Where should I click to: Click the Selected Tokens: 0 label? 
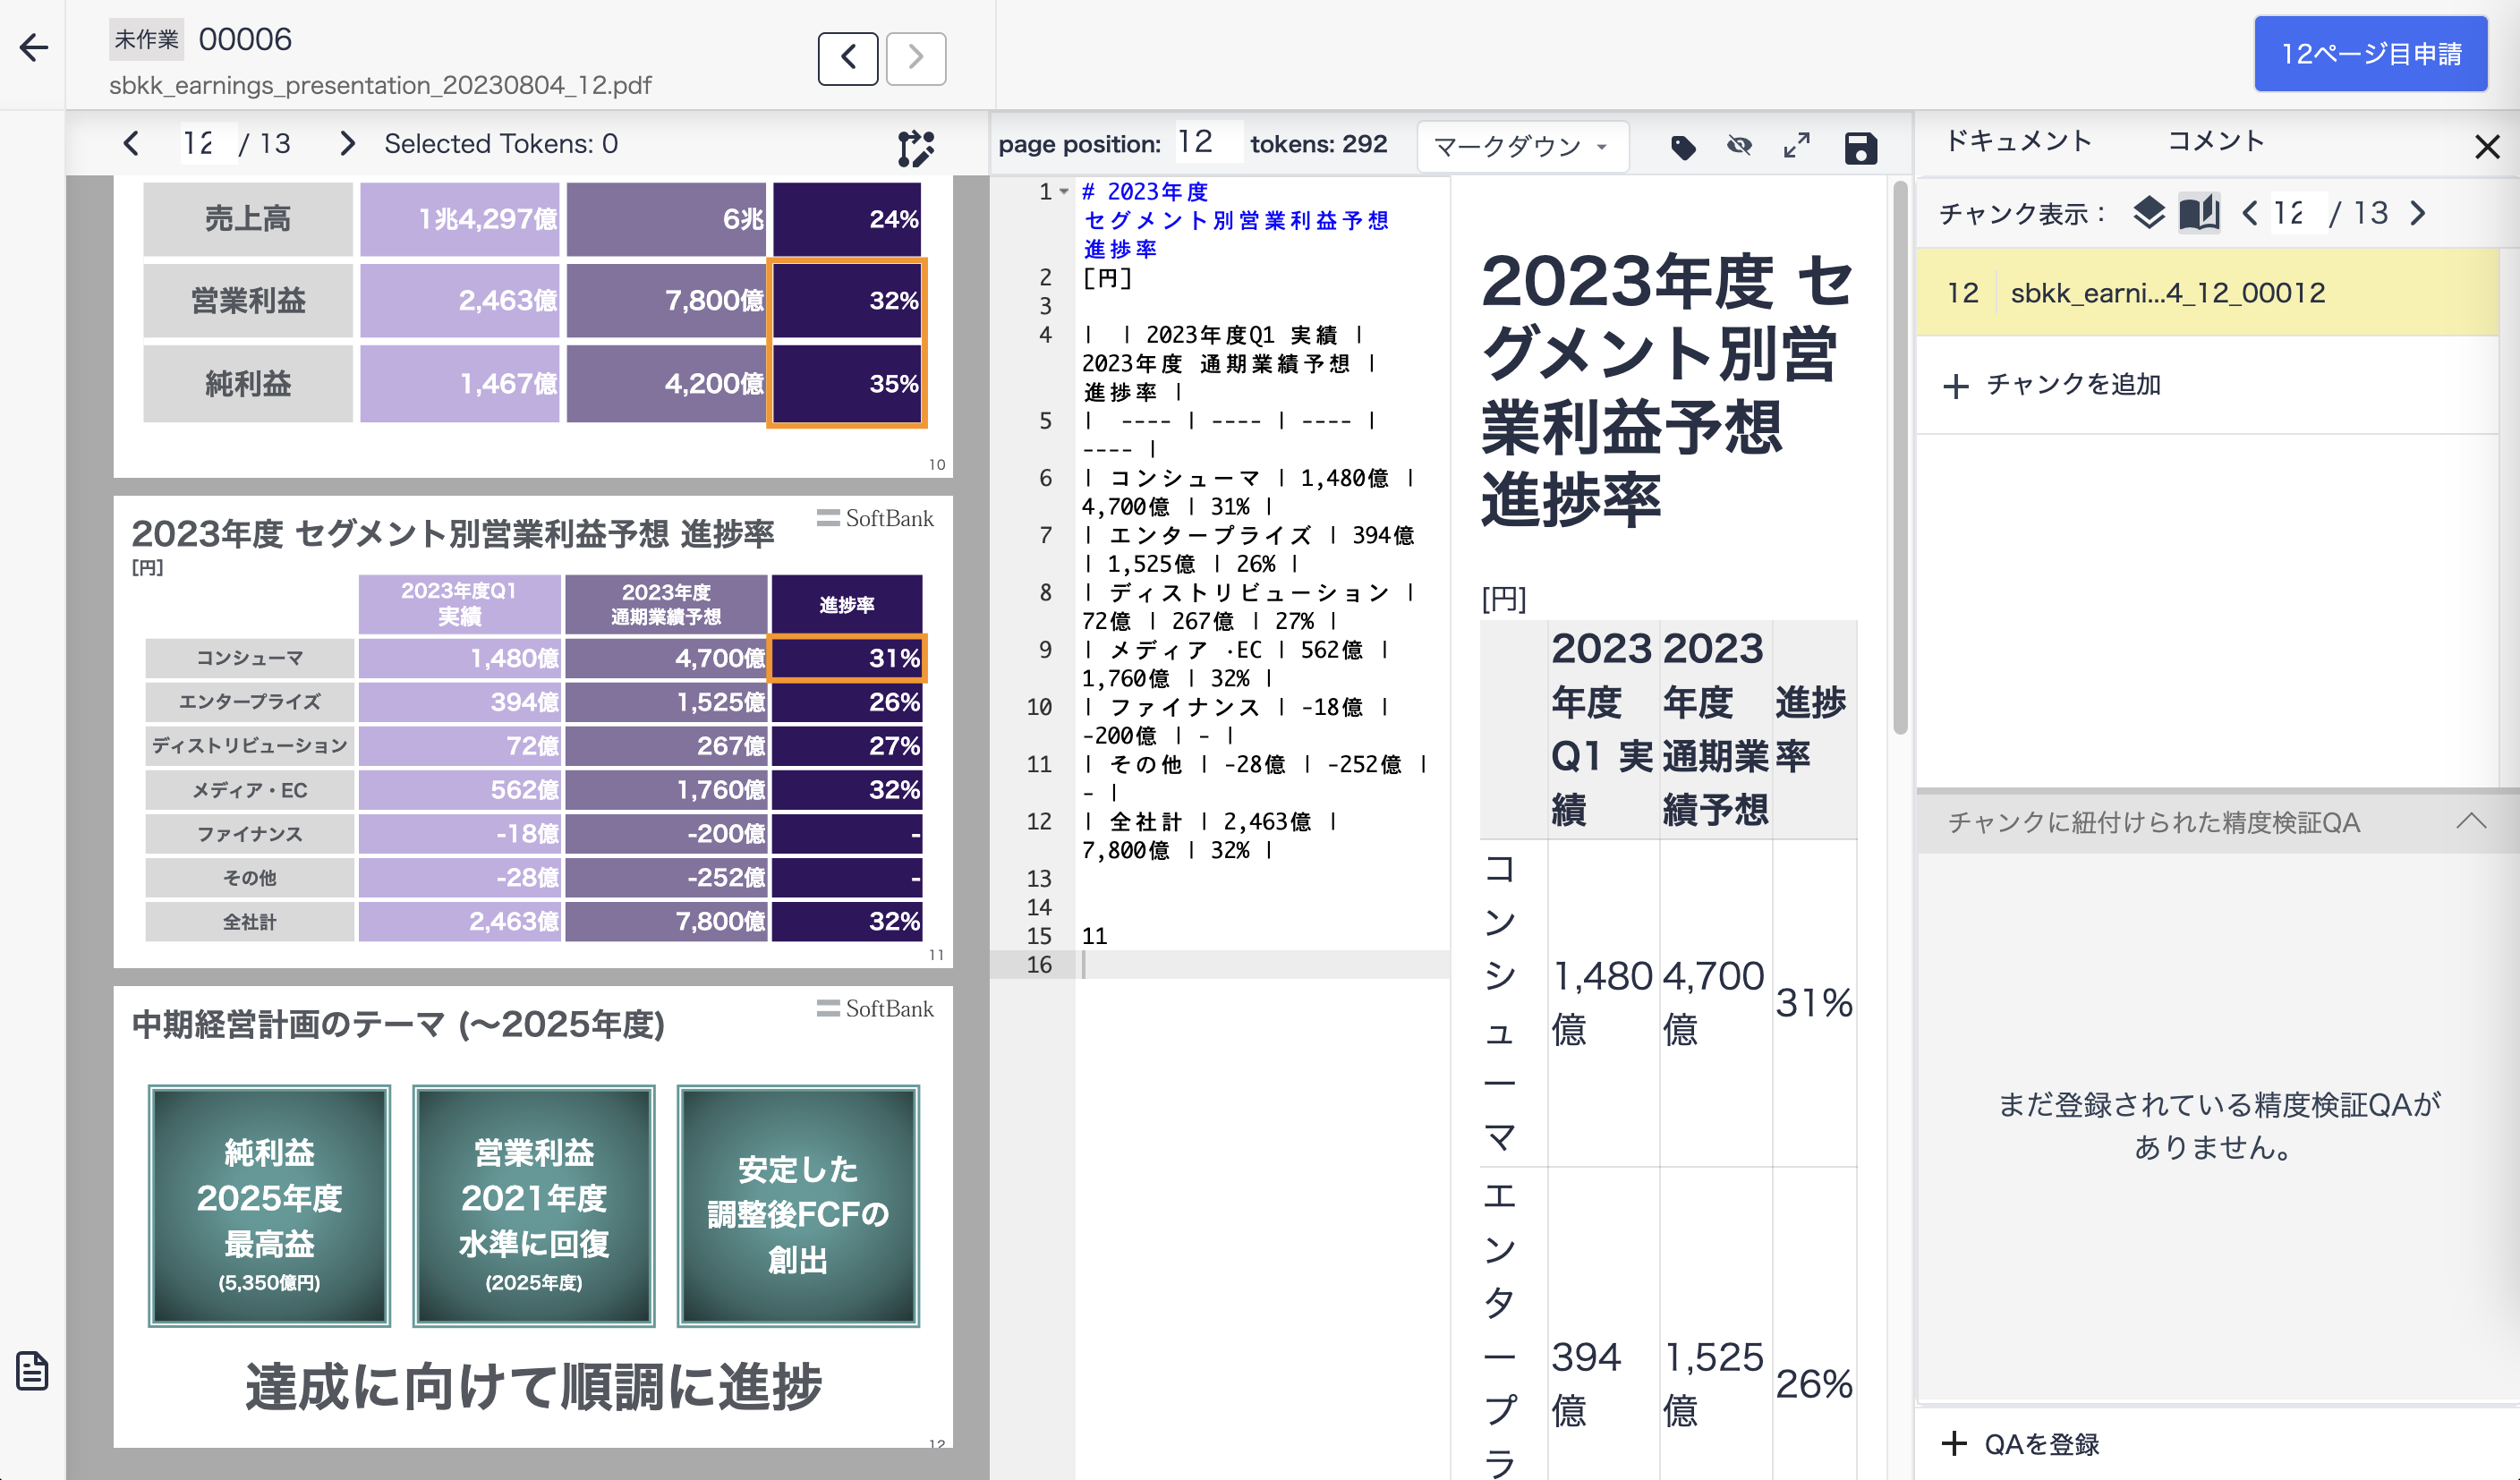pyautogui.click(x=501, y=144)
